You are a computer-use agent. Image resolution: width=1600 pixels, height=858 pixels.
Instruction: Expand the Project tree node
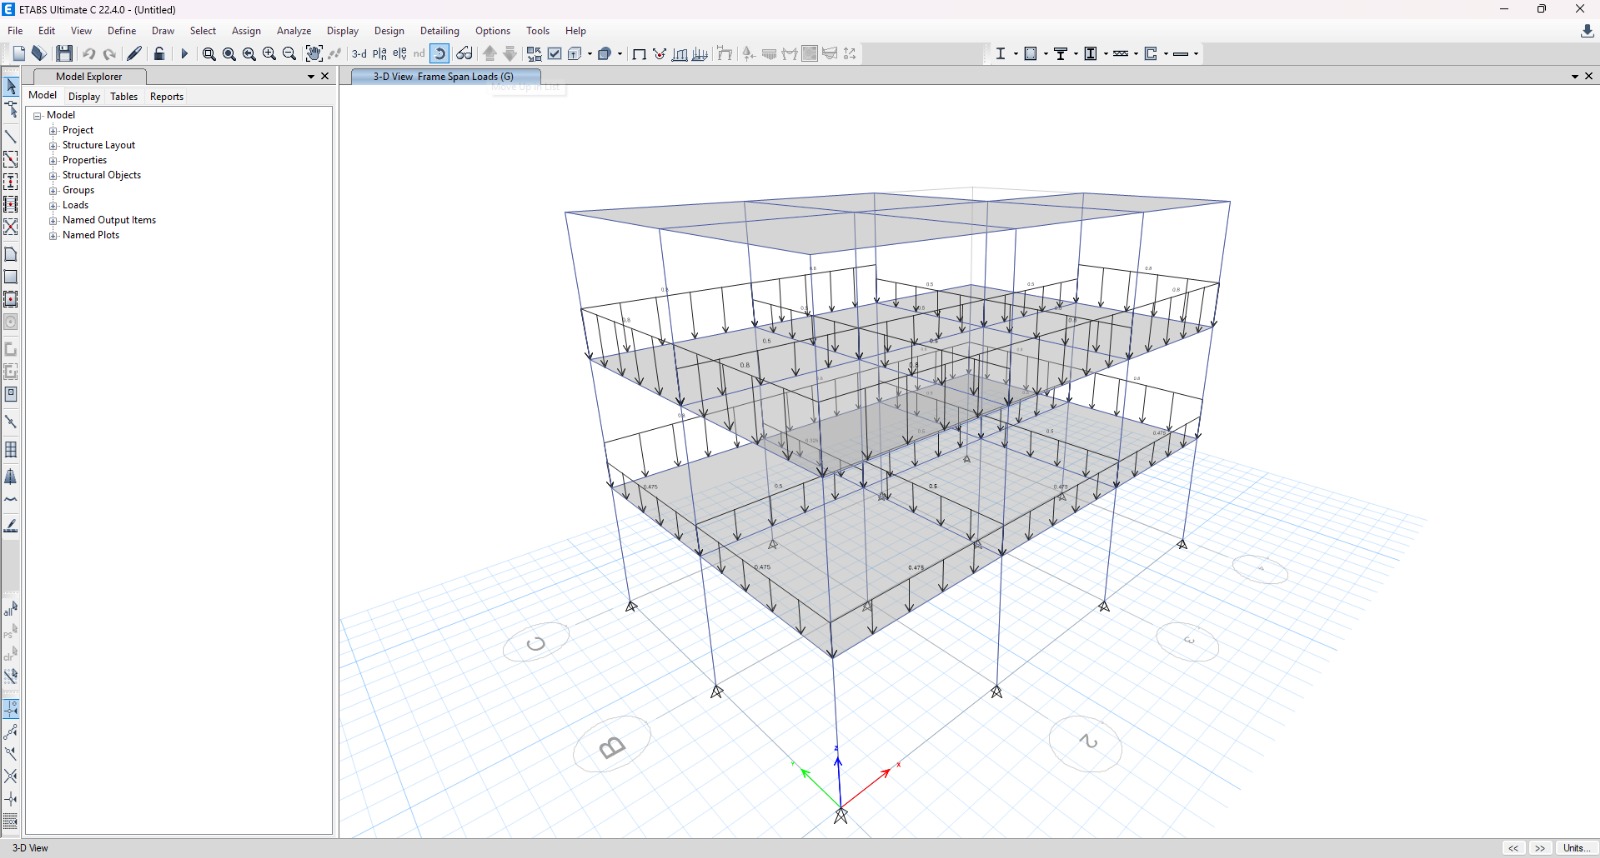click(53, 131)
